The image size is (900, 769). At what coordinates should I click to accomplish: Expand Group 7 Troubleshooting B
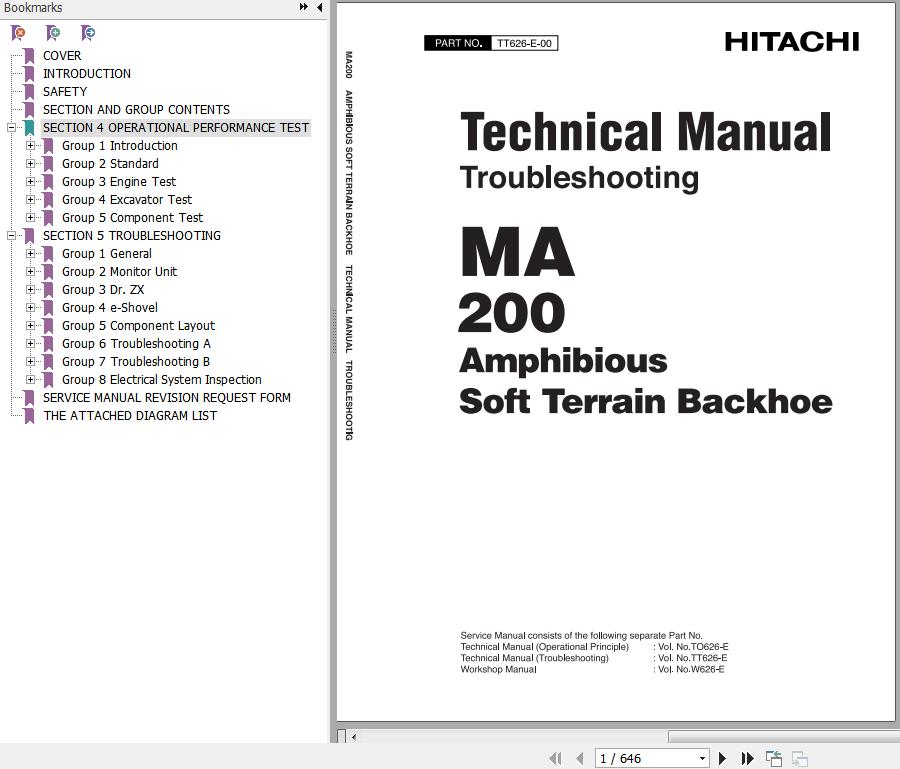click(30, 362)
